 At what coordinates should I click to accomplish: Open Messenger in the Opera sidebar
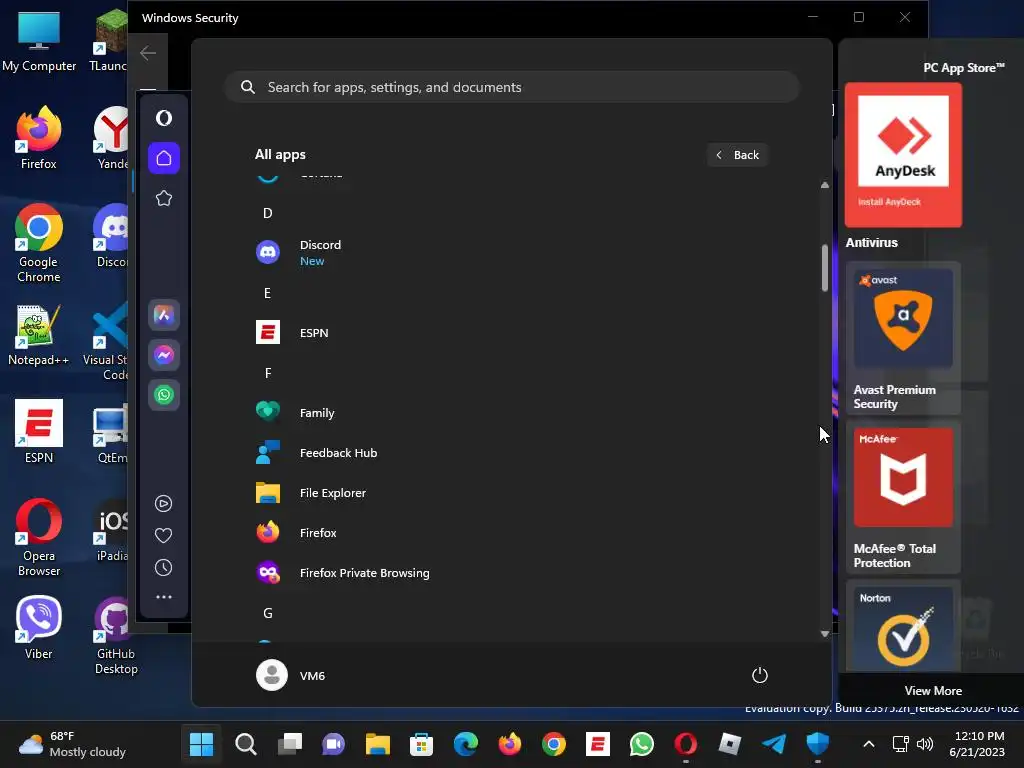(x=164, y=355)
